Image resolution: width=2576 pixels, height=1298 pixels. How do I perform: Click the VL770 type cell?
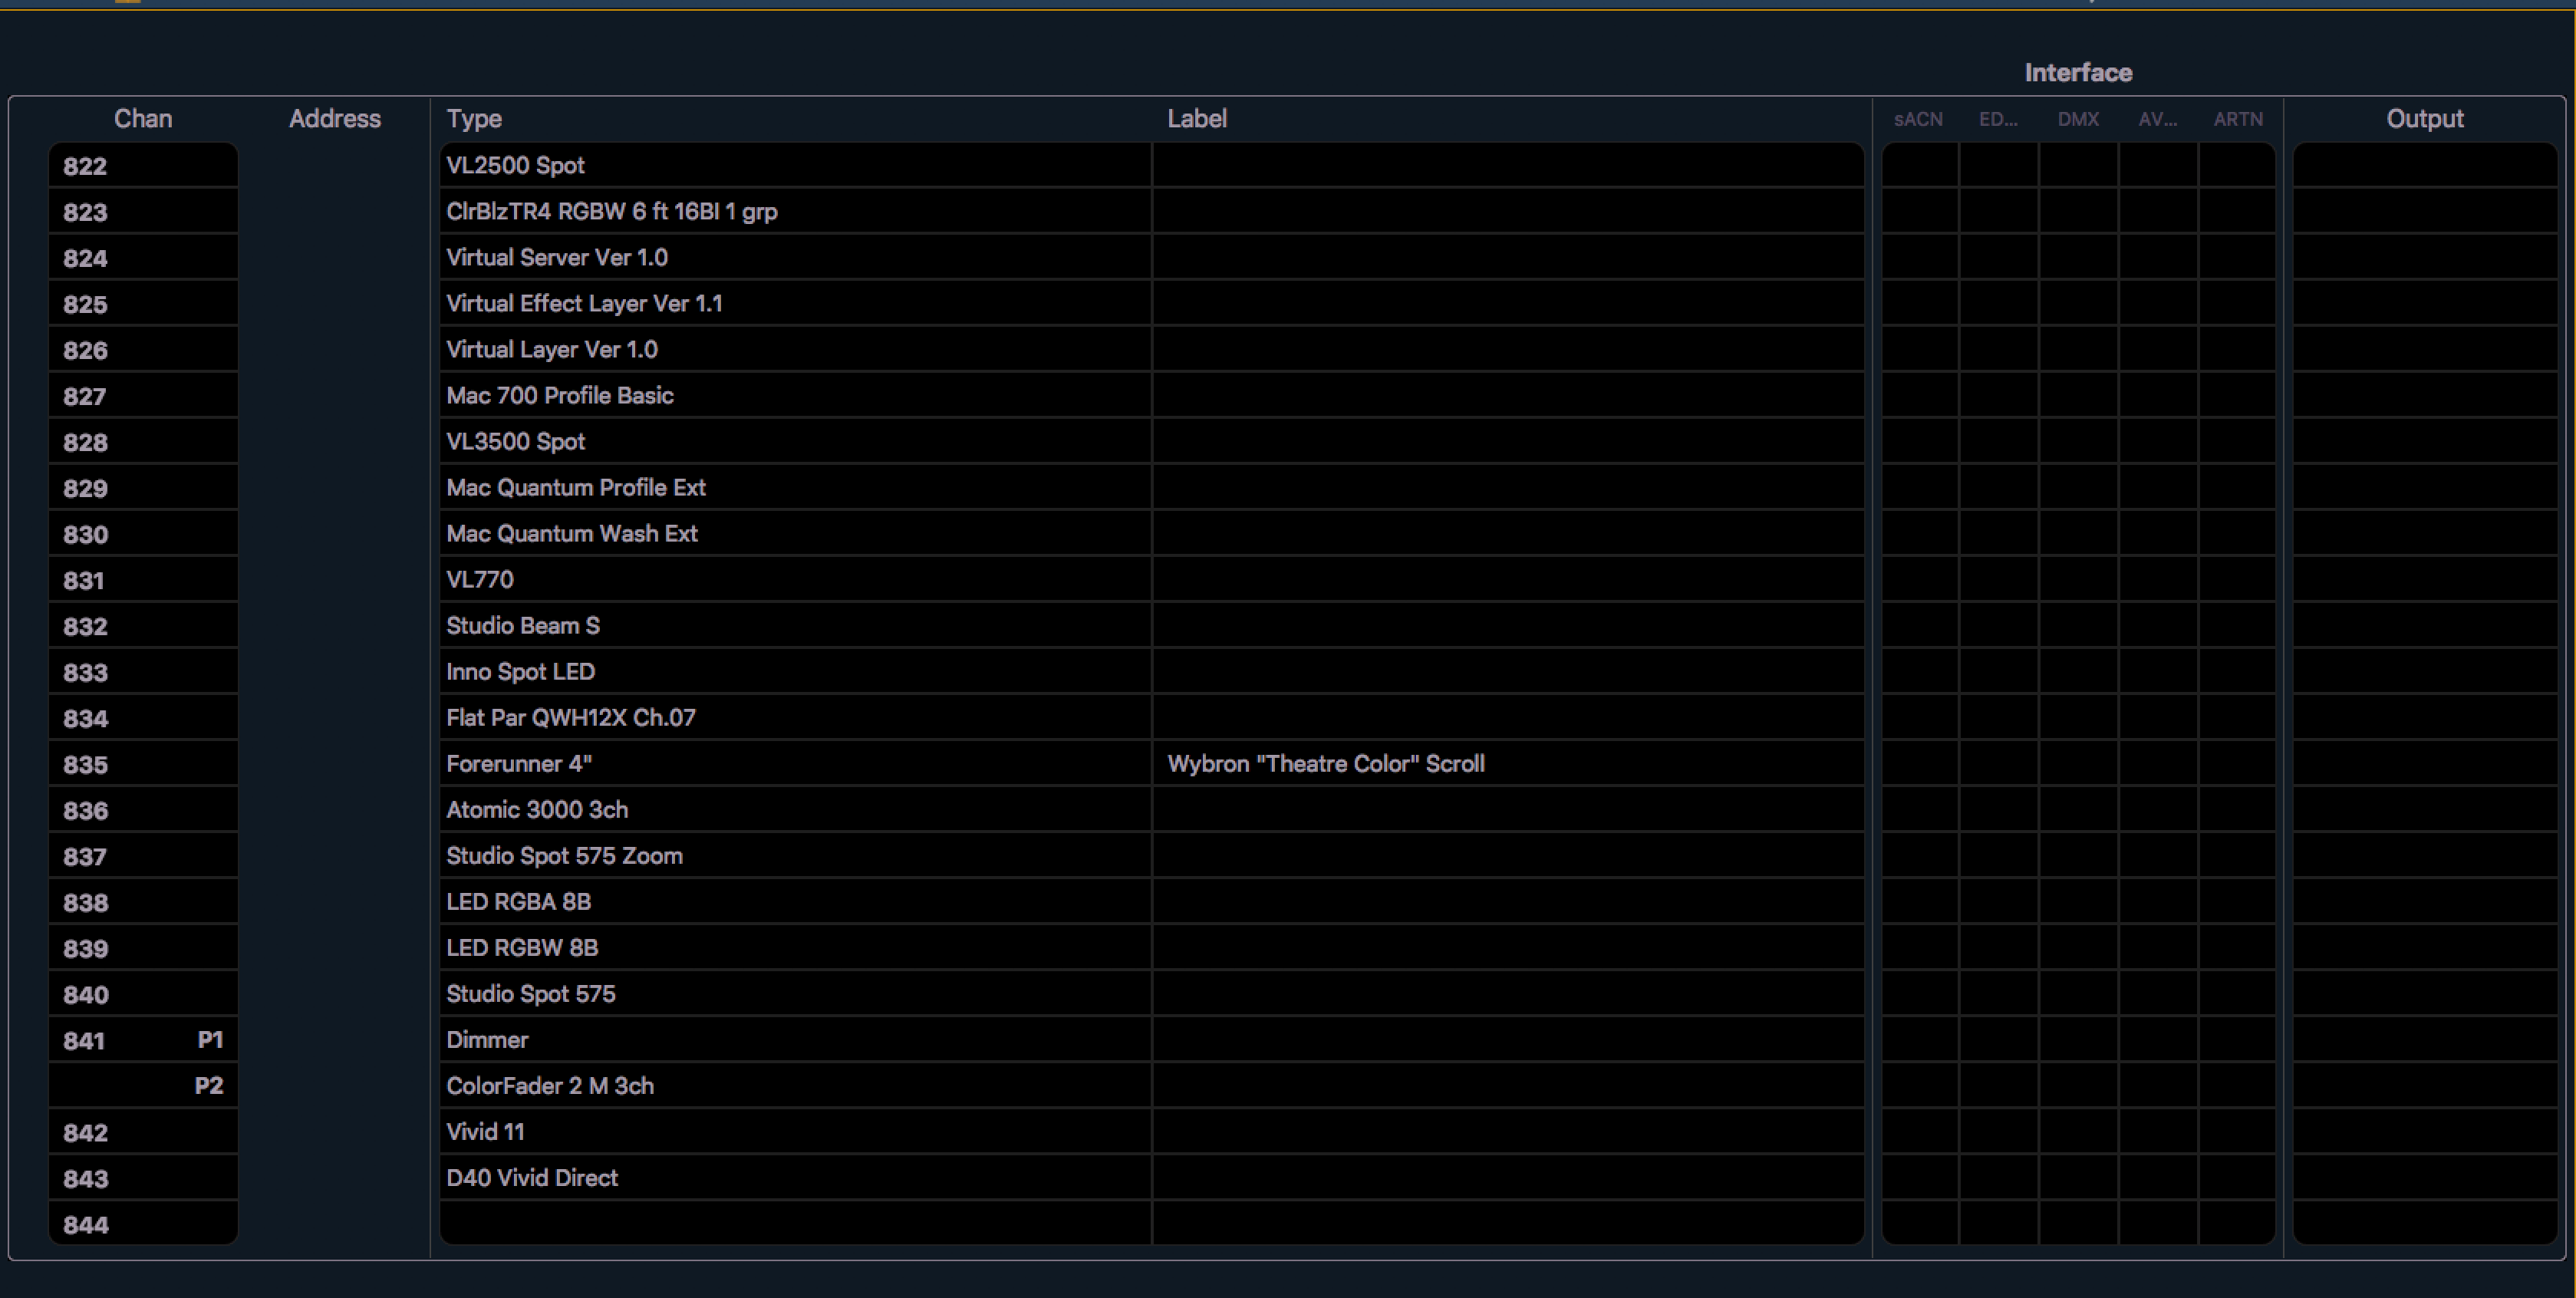point(795,580)
